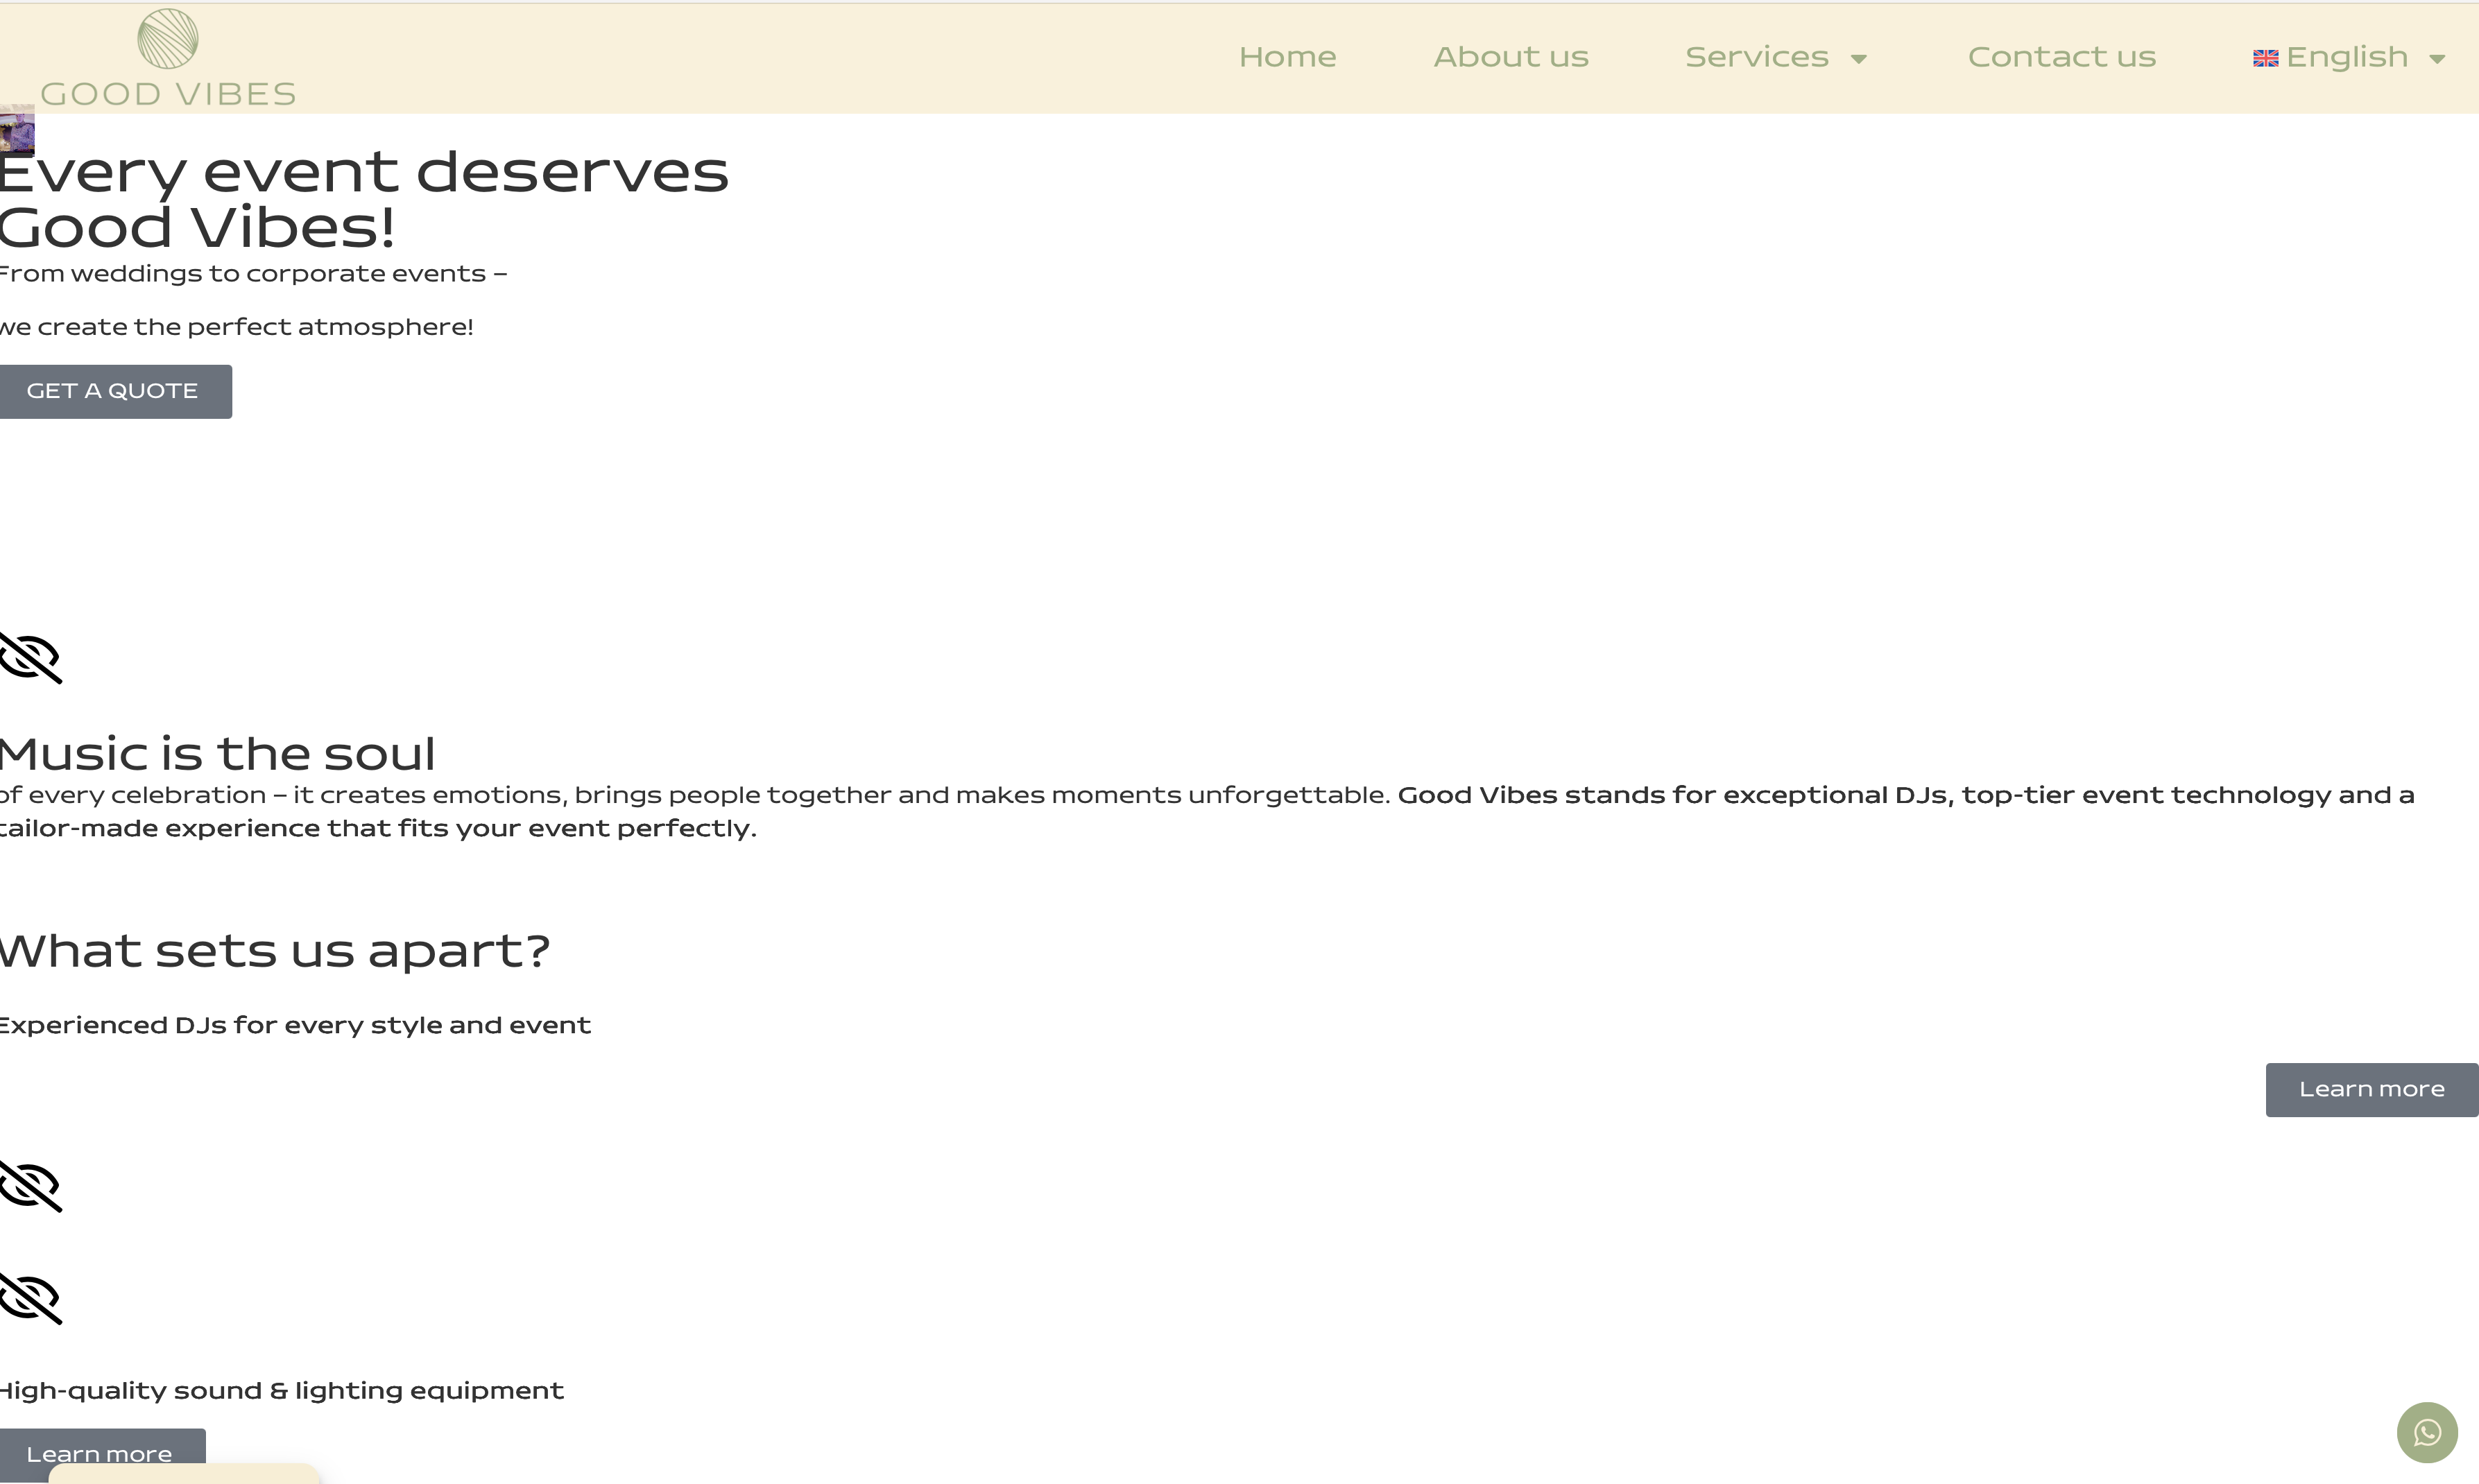The height and width of the screenshot is (1484, 2479).
Task: Click 'Experienced DJs for every style and event'
Action: [x=295, y=1025]
